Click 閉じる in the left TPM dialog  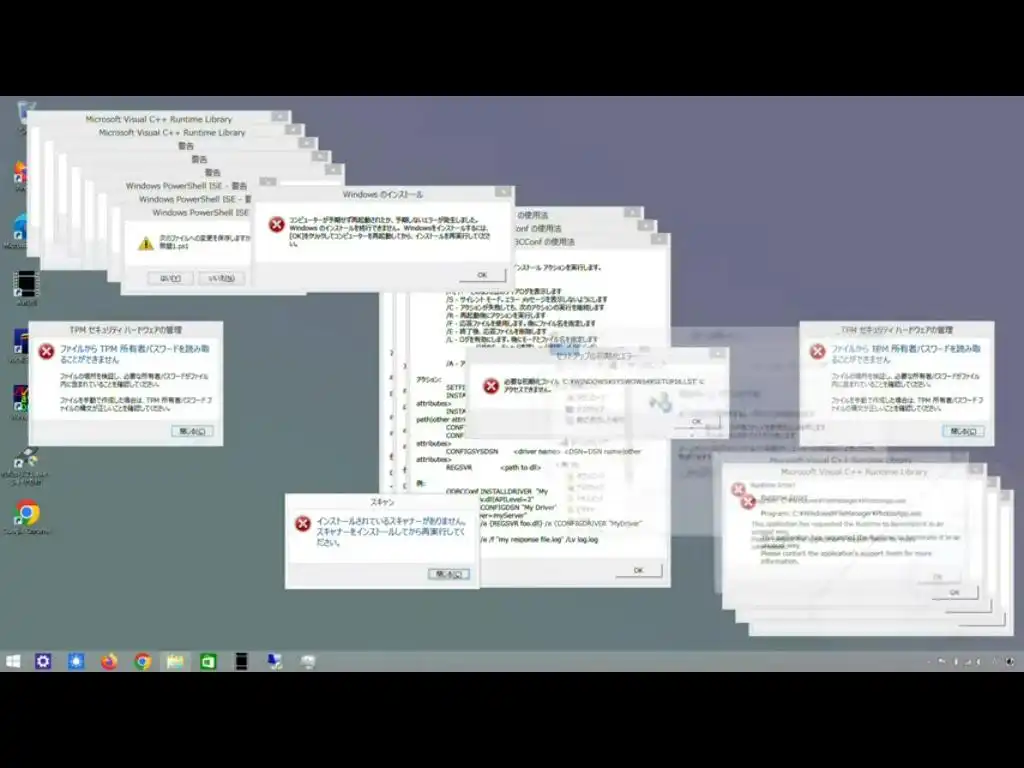(192, 431)
